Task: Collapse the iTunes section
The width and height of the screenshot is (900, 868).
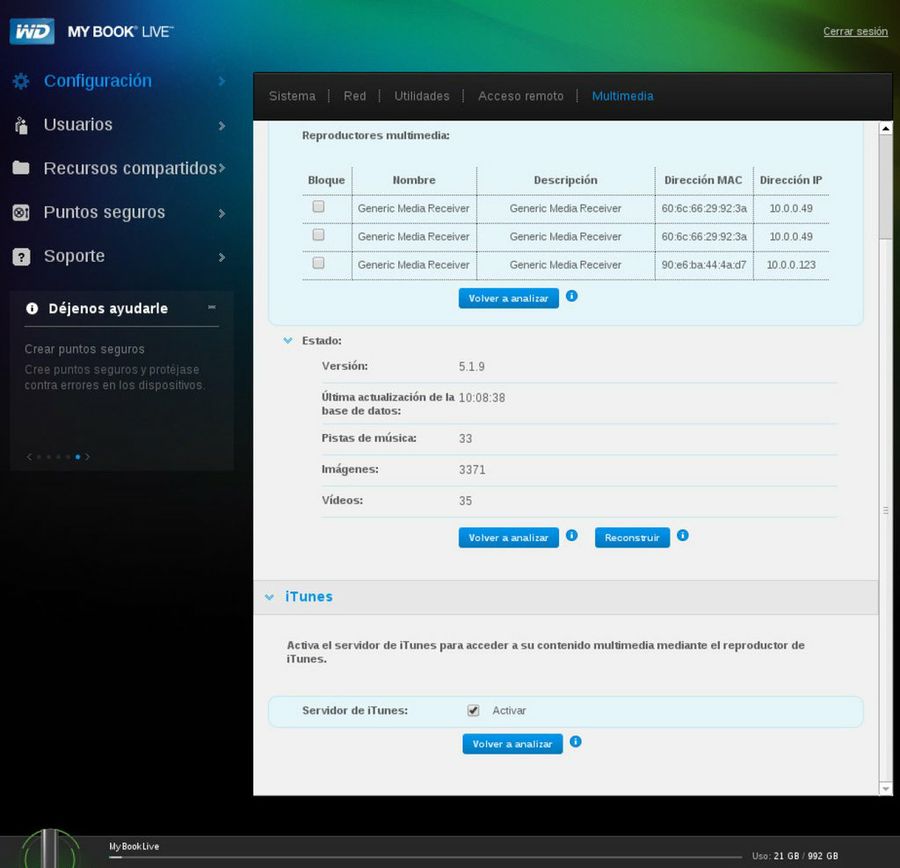Action: pyautogui.click(x=269, y=597)
